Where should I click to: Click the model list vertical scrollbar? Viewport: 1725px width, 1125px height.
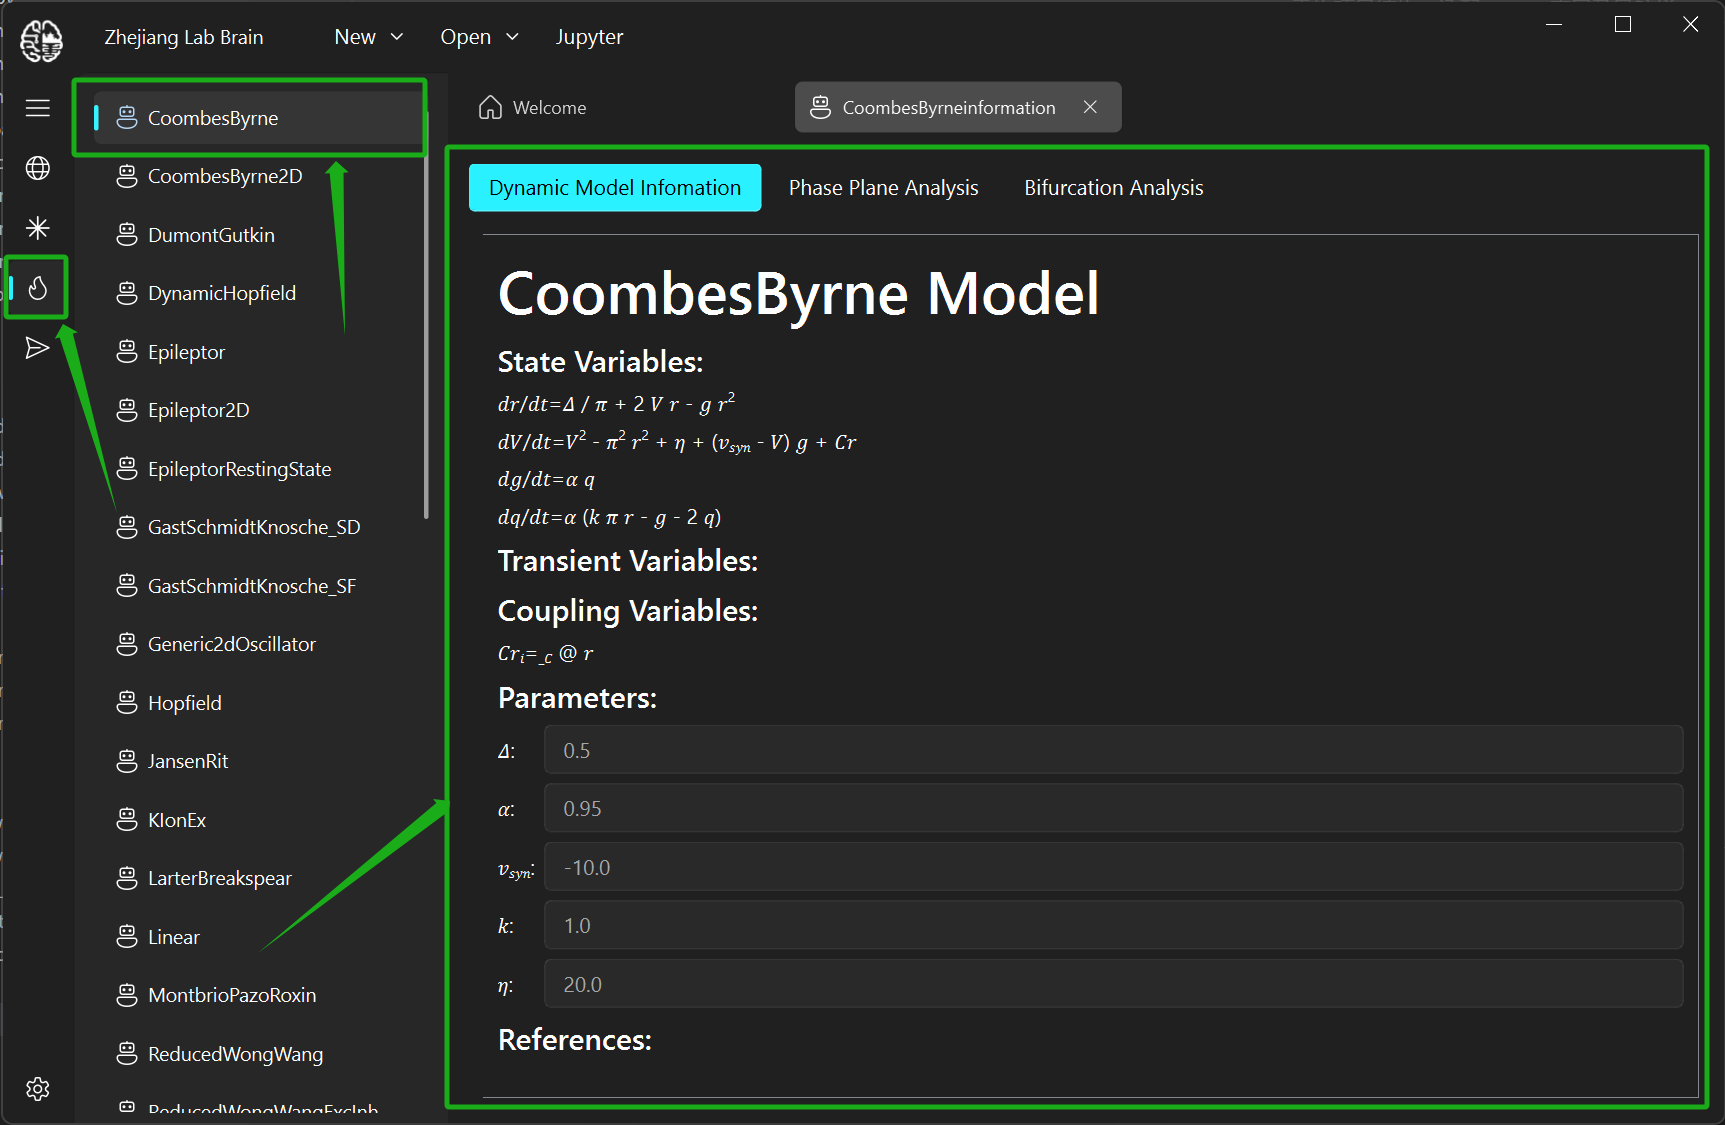tap(427, 315)
